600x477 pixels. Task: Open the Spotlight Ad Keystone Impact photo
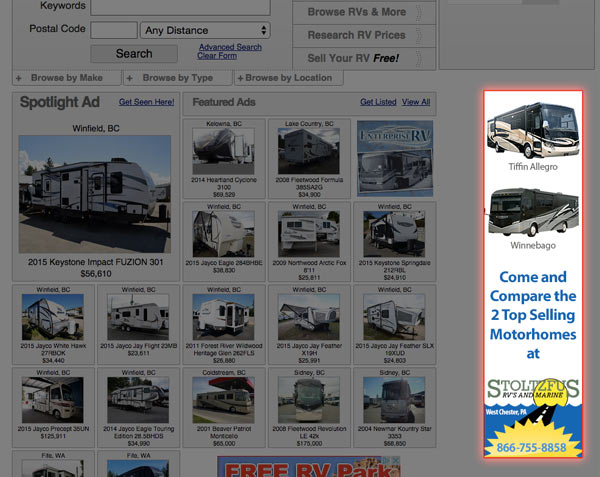pyautogui.click(x=95, y=194)
